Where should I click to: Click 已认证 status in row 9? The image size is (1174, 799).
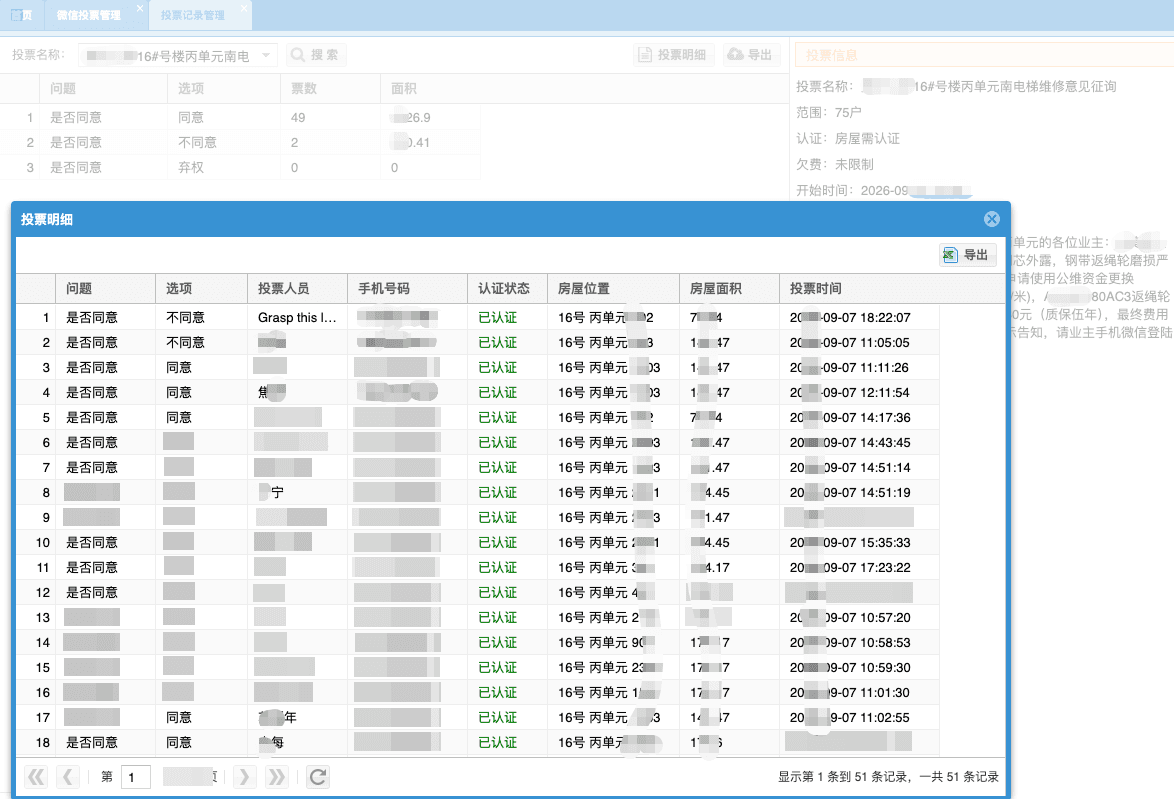pyautogui.click(x=498, y=517)
